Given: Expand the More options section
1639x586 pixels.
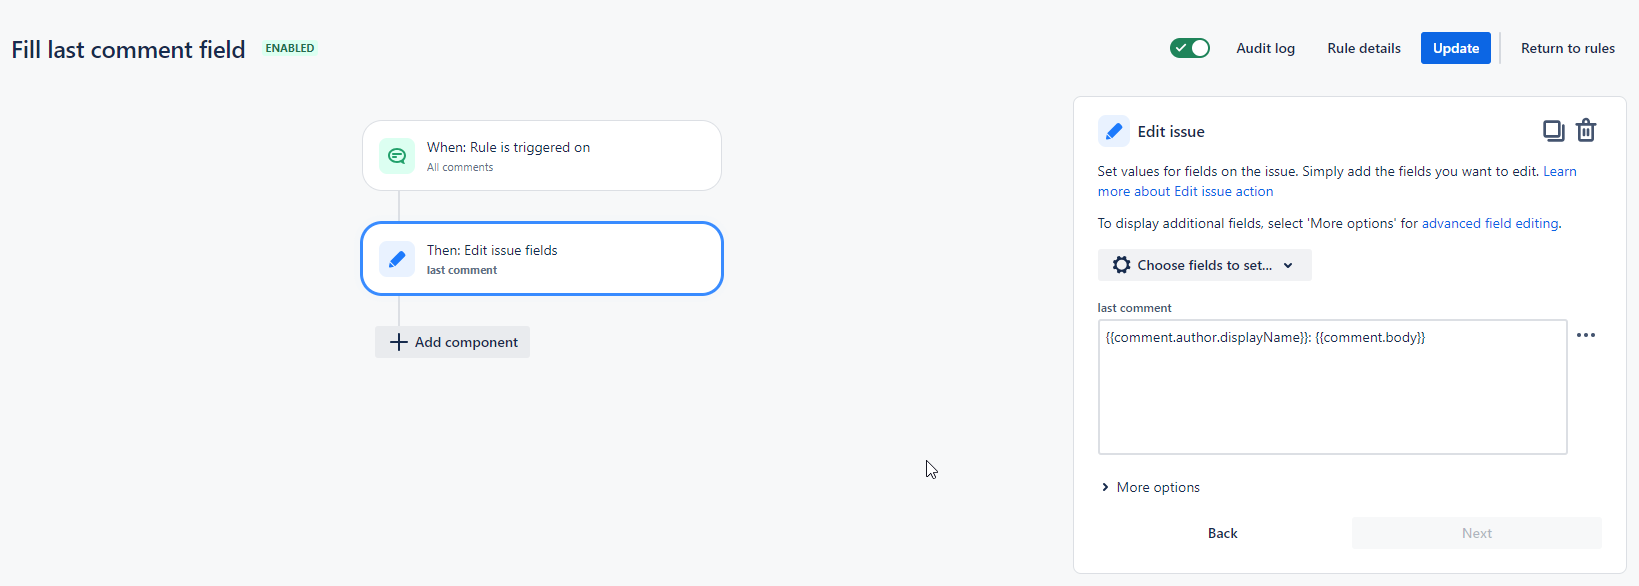Looking at the screenshot, I should [1158, 487].
